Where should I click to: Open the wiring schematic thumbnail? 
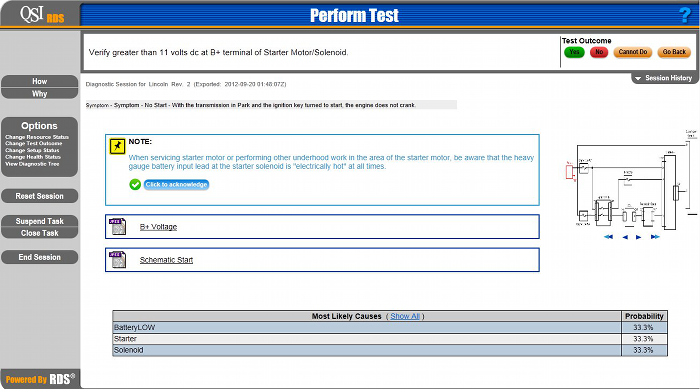631,180
